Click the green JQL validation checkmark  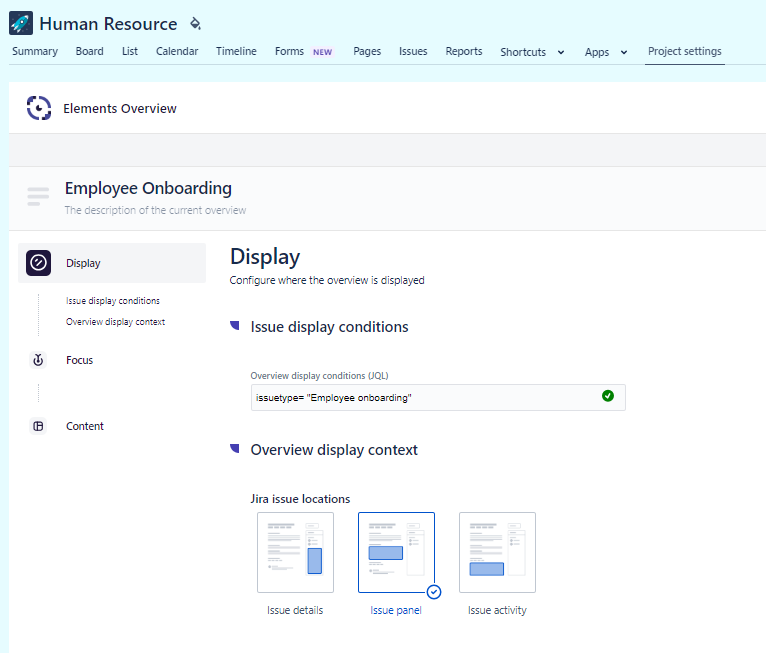(x=608, y=397)
